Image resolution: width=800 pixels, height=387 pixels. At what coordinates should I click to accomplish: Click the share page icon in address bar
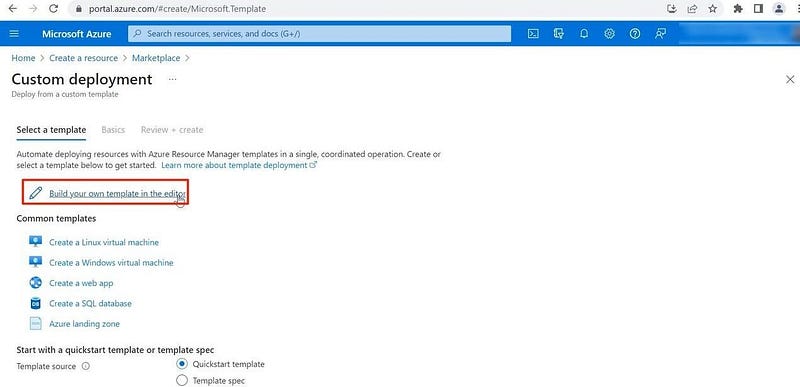tap(692, 9)
